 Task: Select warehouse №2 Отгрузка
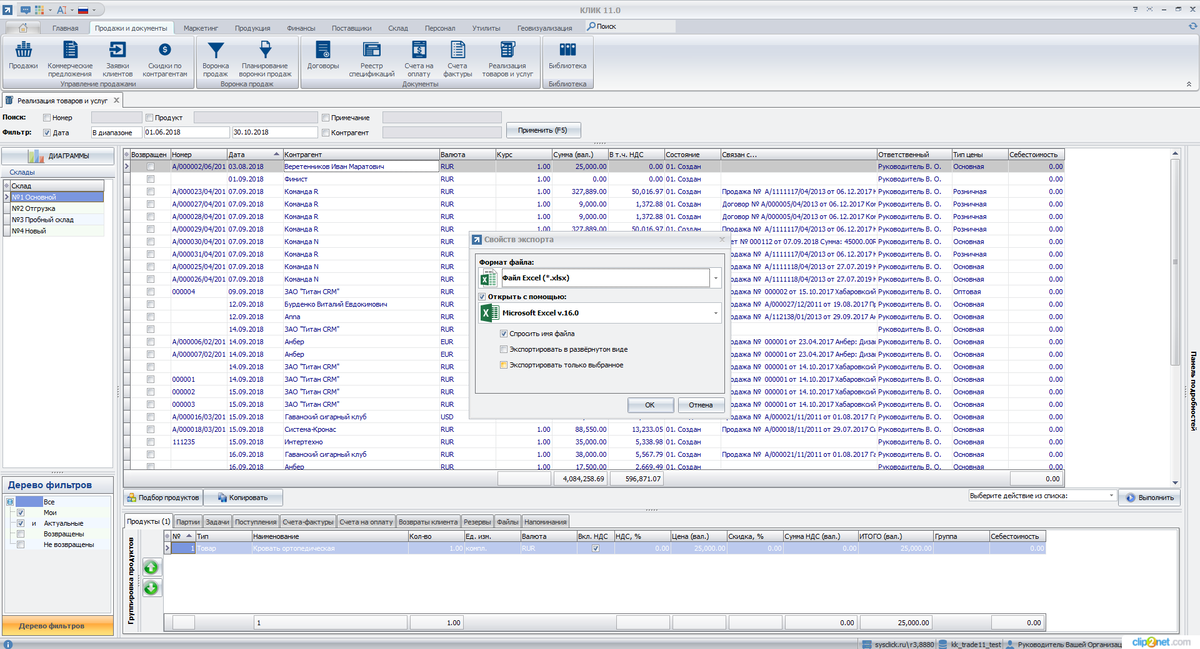click(56, 208)
